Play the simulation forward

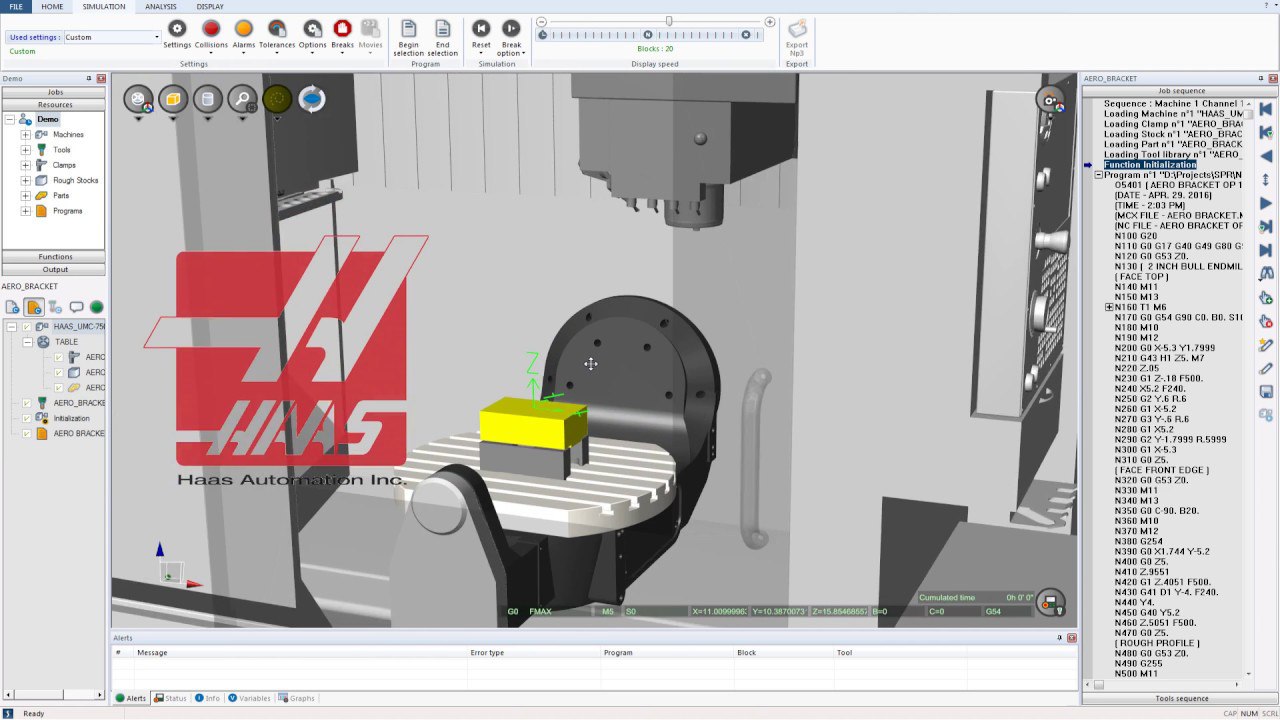pyautogui.click(x=1266, y=204)
